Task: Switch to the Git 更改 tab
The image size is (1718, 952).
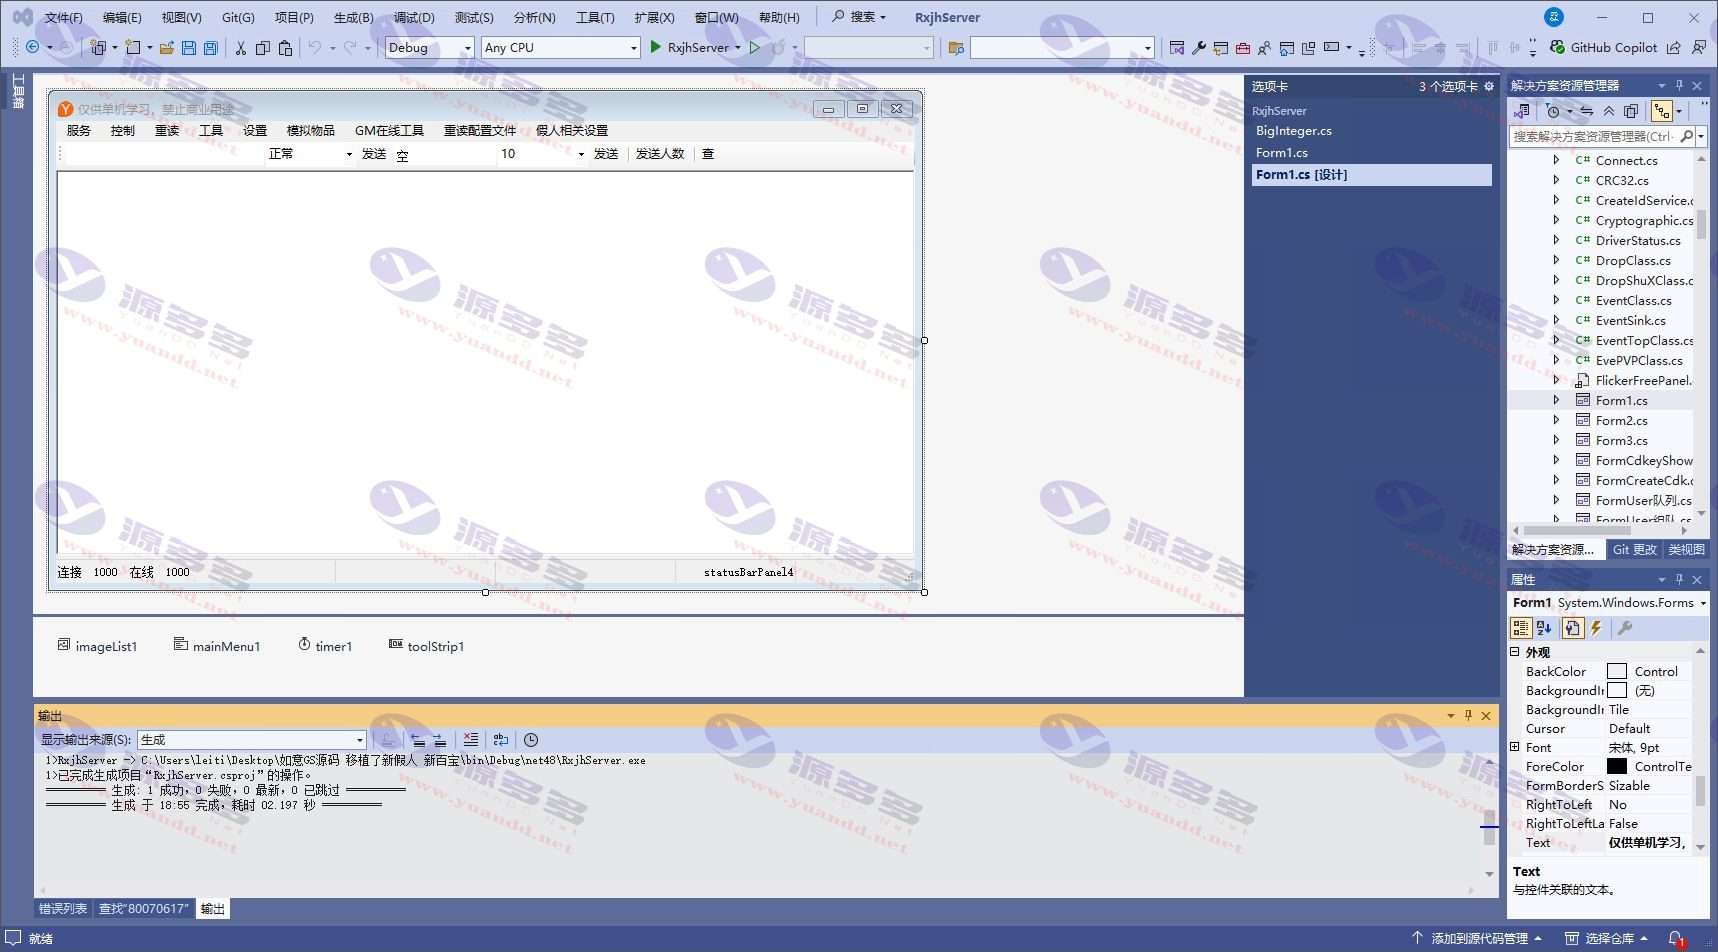Action: pyautogui.click(x=1635, y=550)
